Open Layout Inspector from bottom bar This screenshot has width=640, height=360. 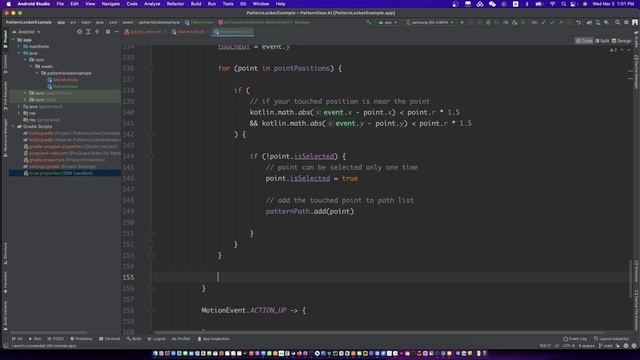click(x=611, y=339)
